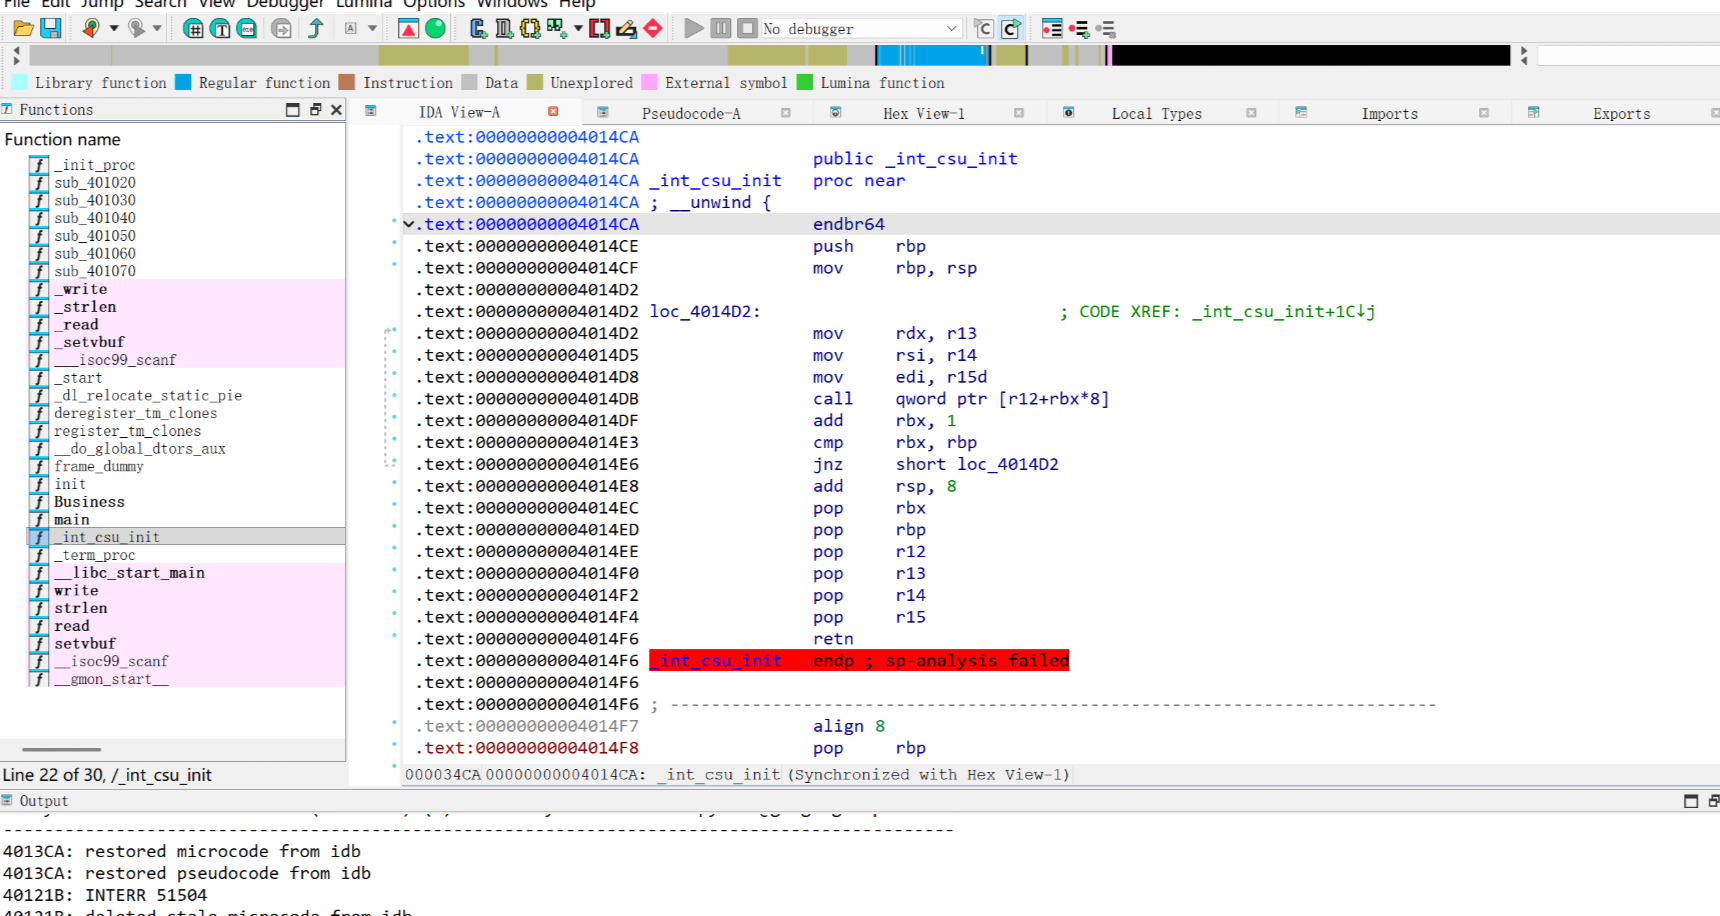
Task: Collapse the function at endbr64 line
Action: pyautogui.click(x=408, y=225)
